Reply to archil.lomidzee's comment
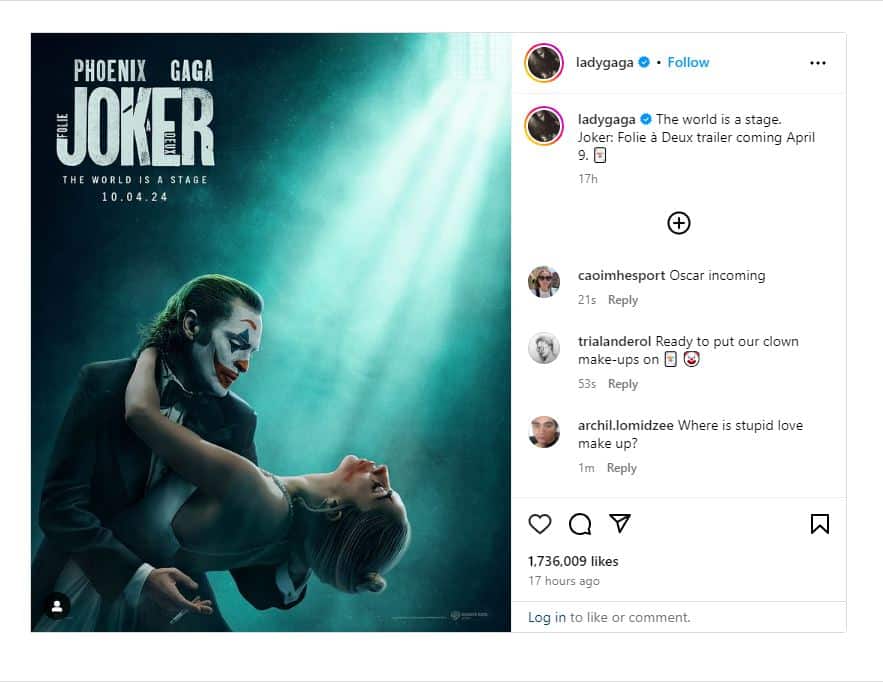Screen dimensions: 883x682 pyautogui.click(x=621, y=468)
